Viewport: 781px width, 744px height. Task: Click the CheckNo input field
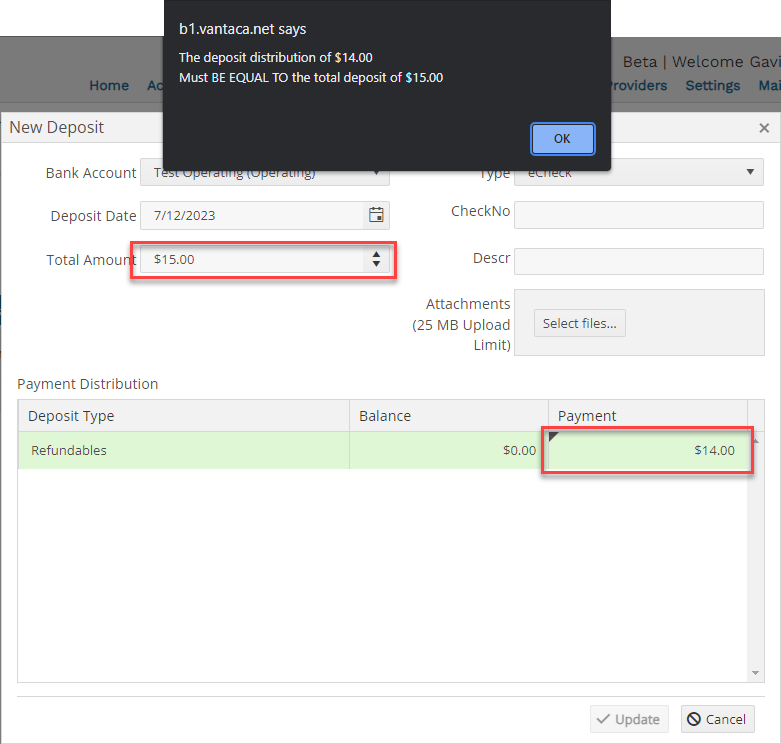coord(639,215)
